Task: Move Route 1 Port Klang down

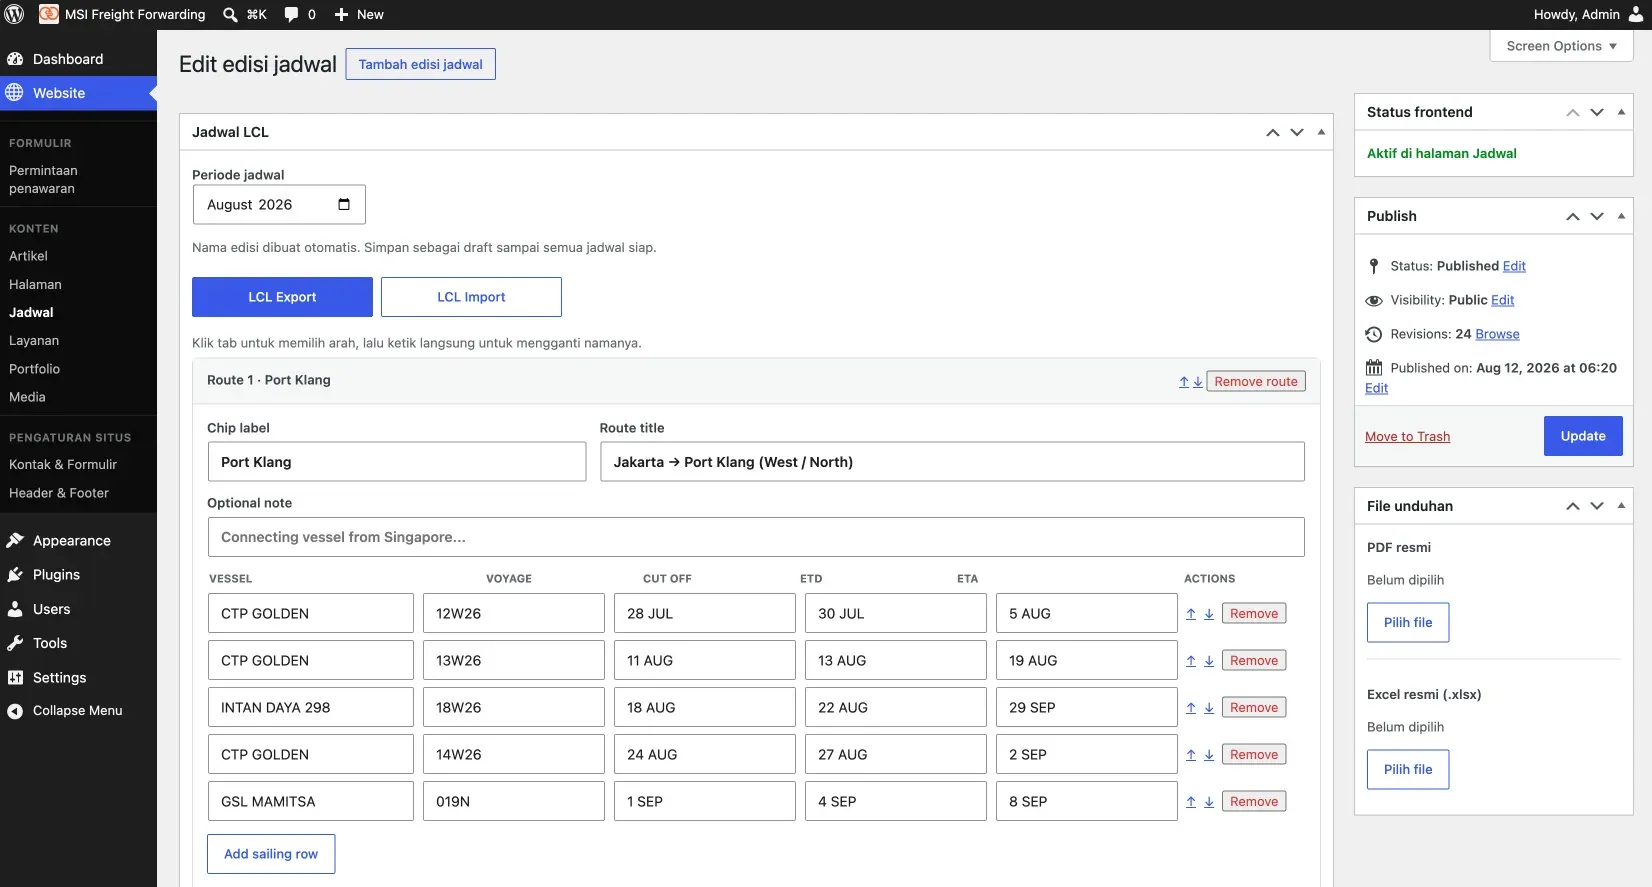Action: click(x=1198, y=382)
